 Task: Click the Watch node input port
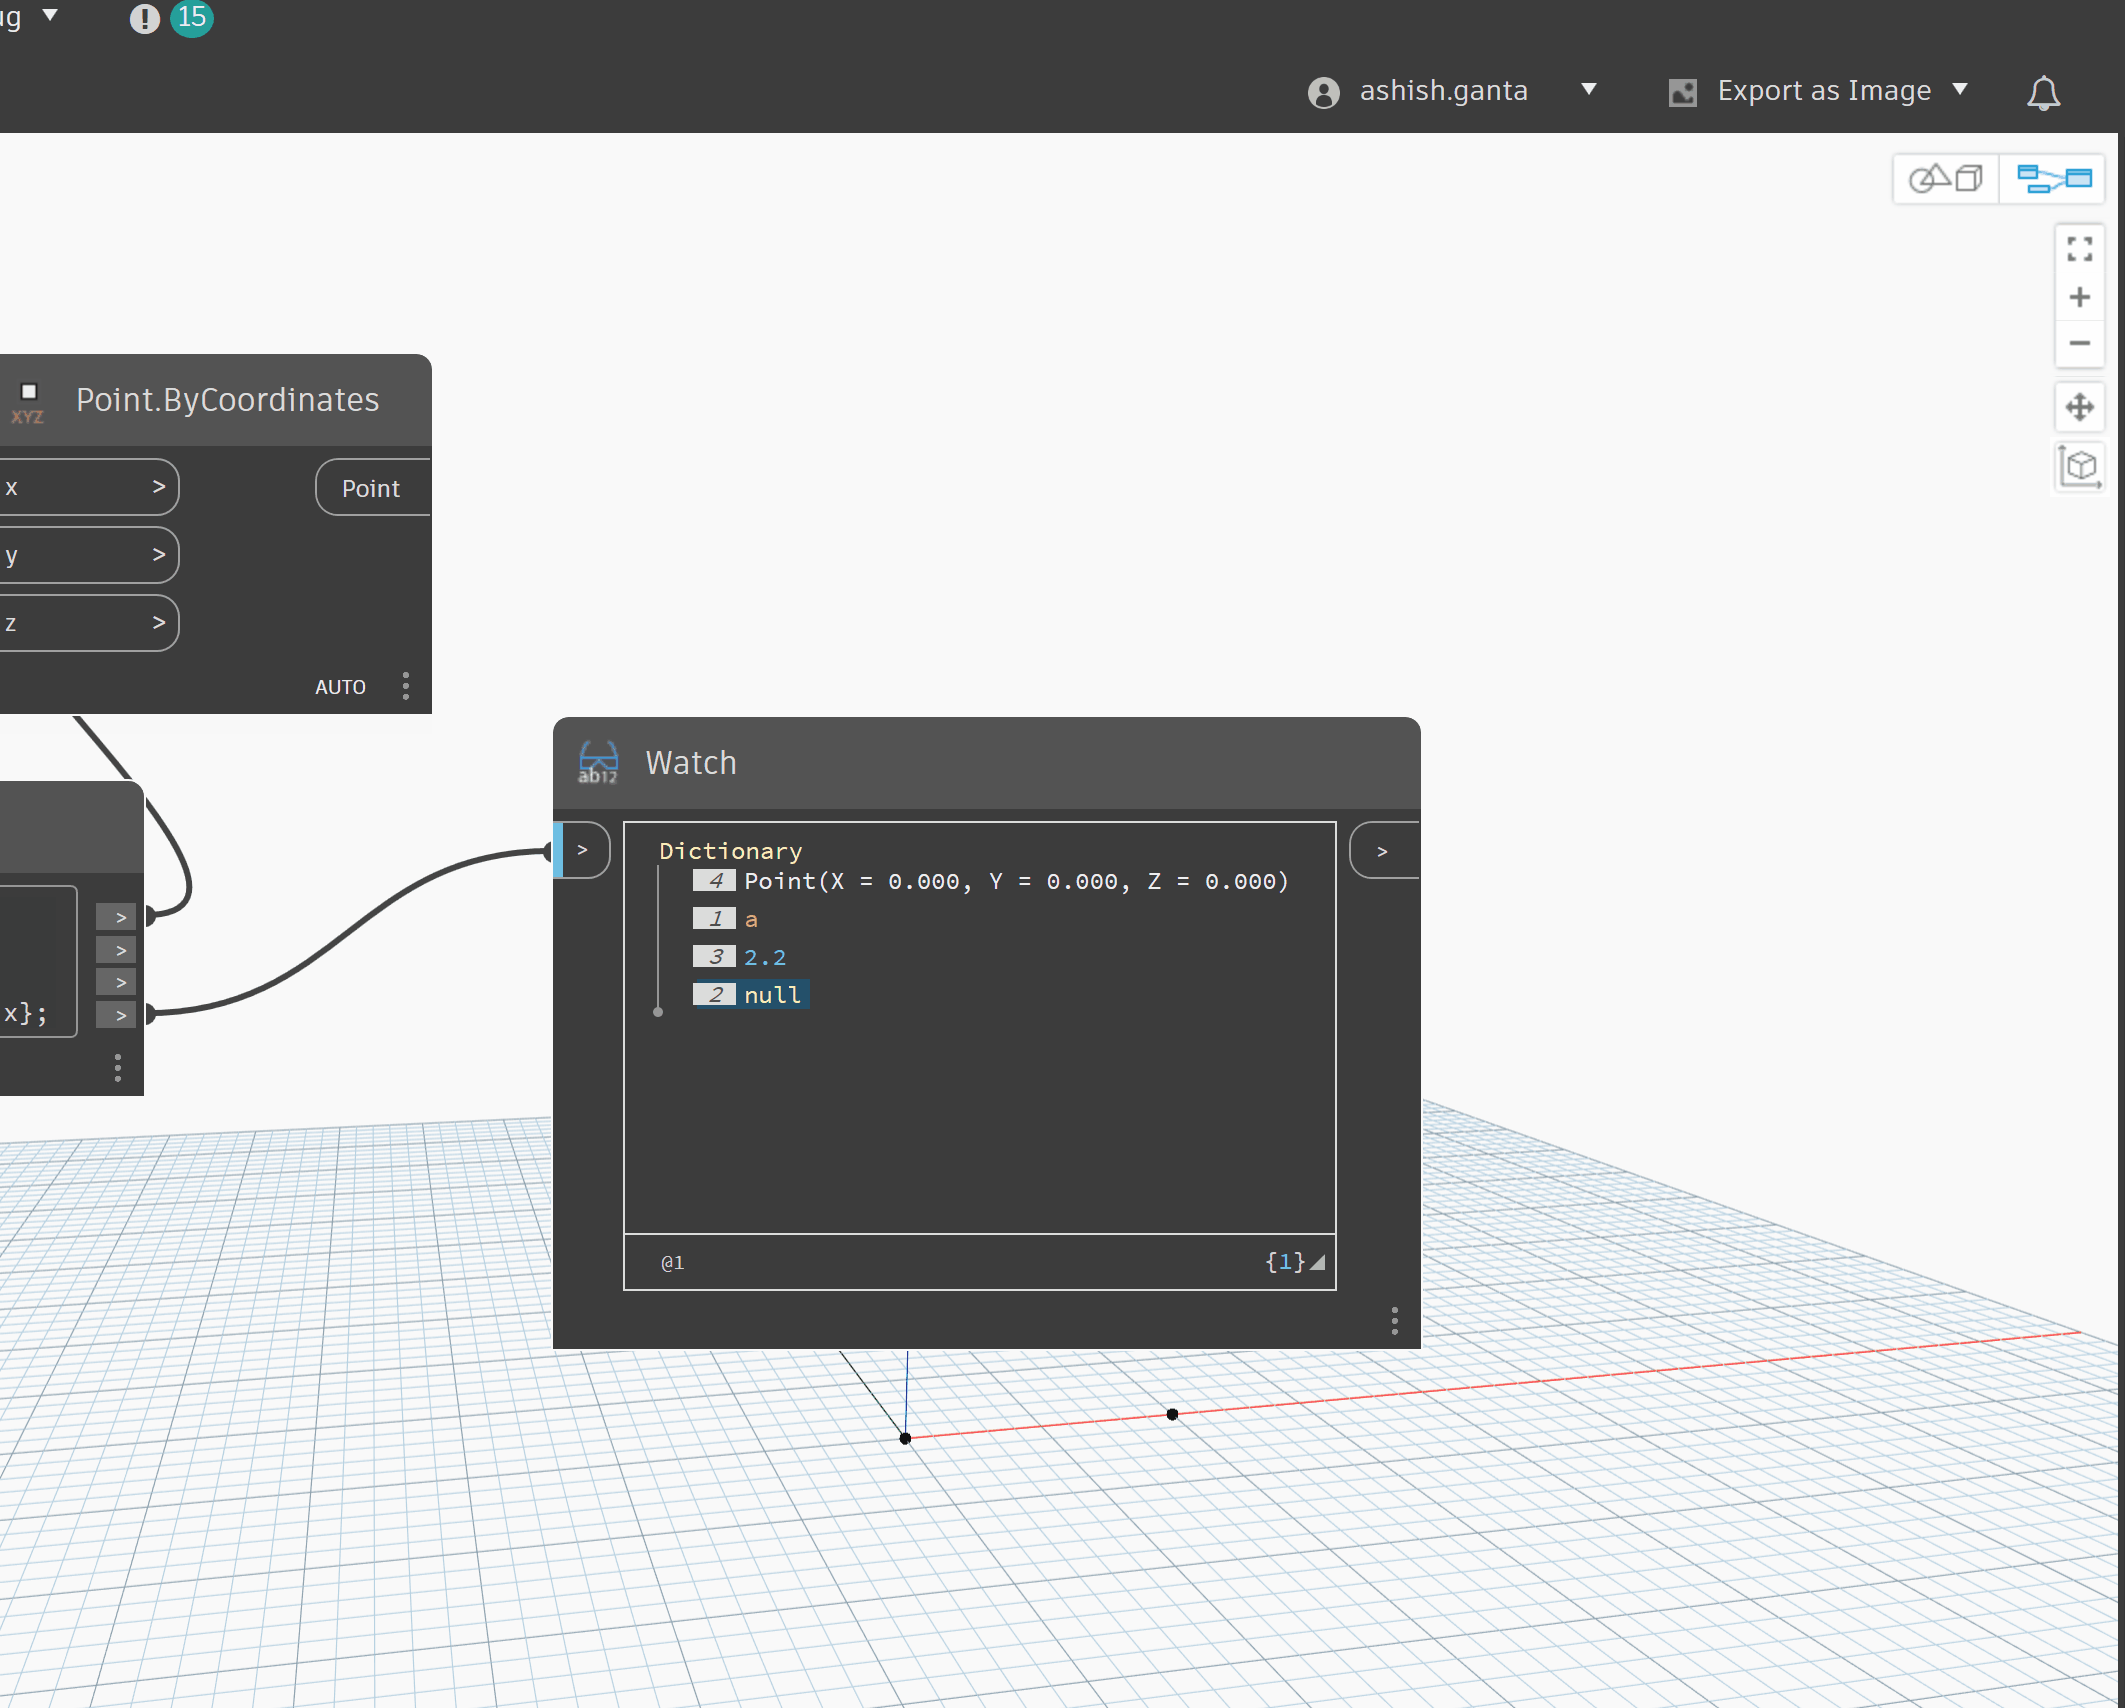point(584,850)
